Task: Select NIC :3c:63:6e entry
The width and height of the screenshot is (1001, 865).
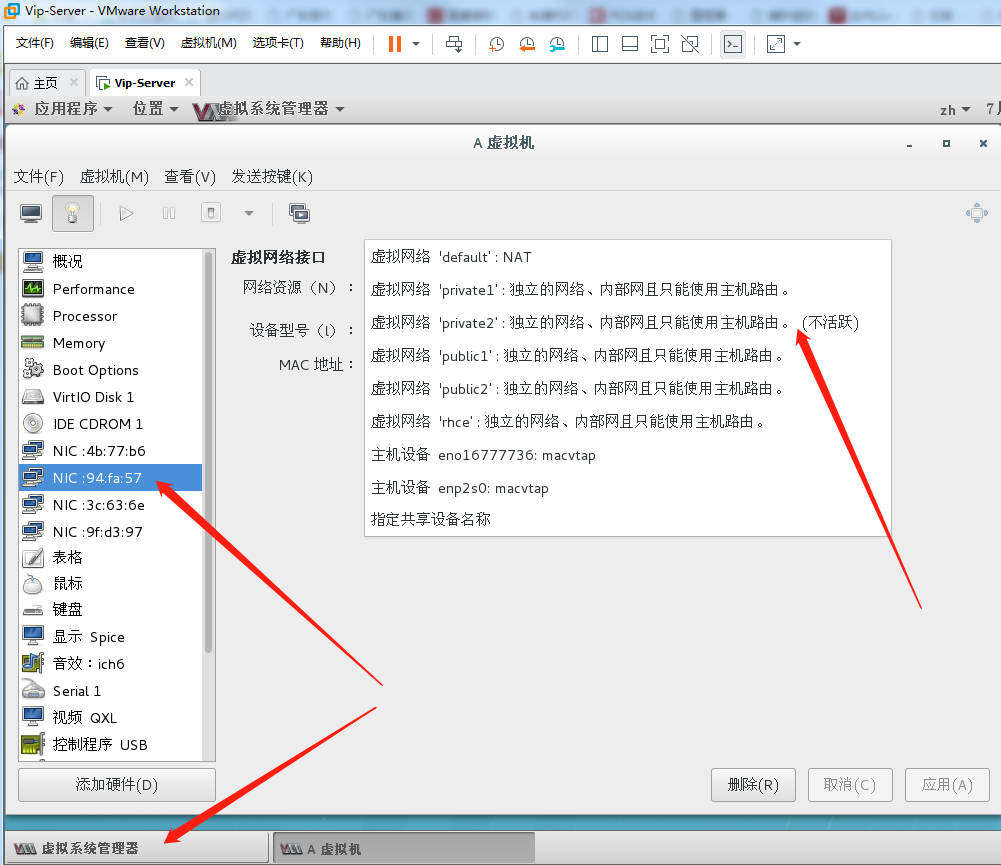Action: 111,505
